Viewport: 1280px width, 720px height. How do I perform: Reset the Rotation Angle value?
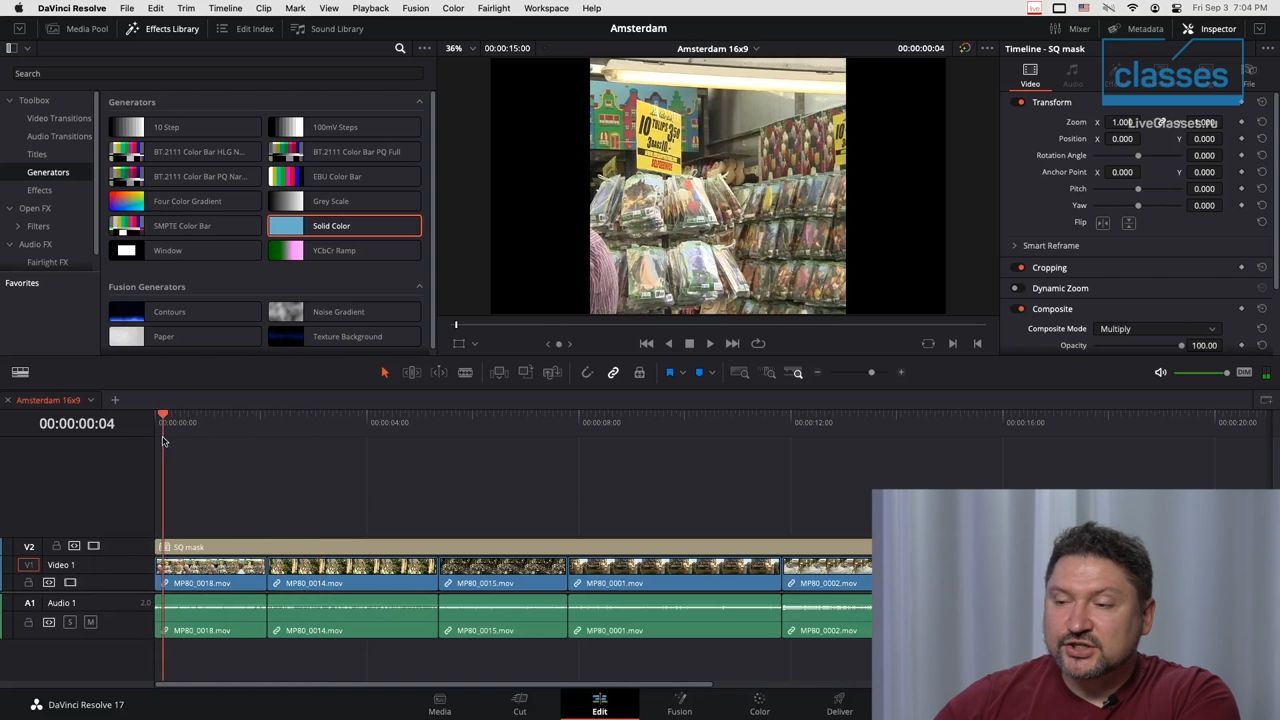click(x=1262, y=155)
